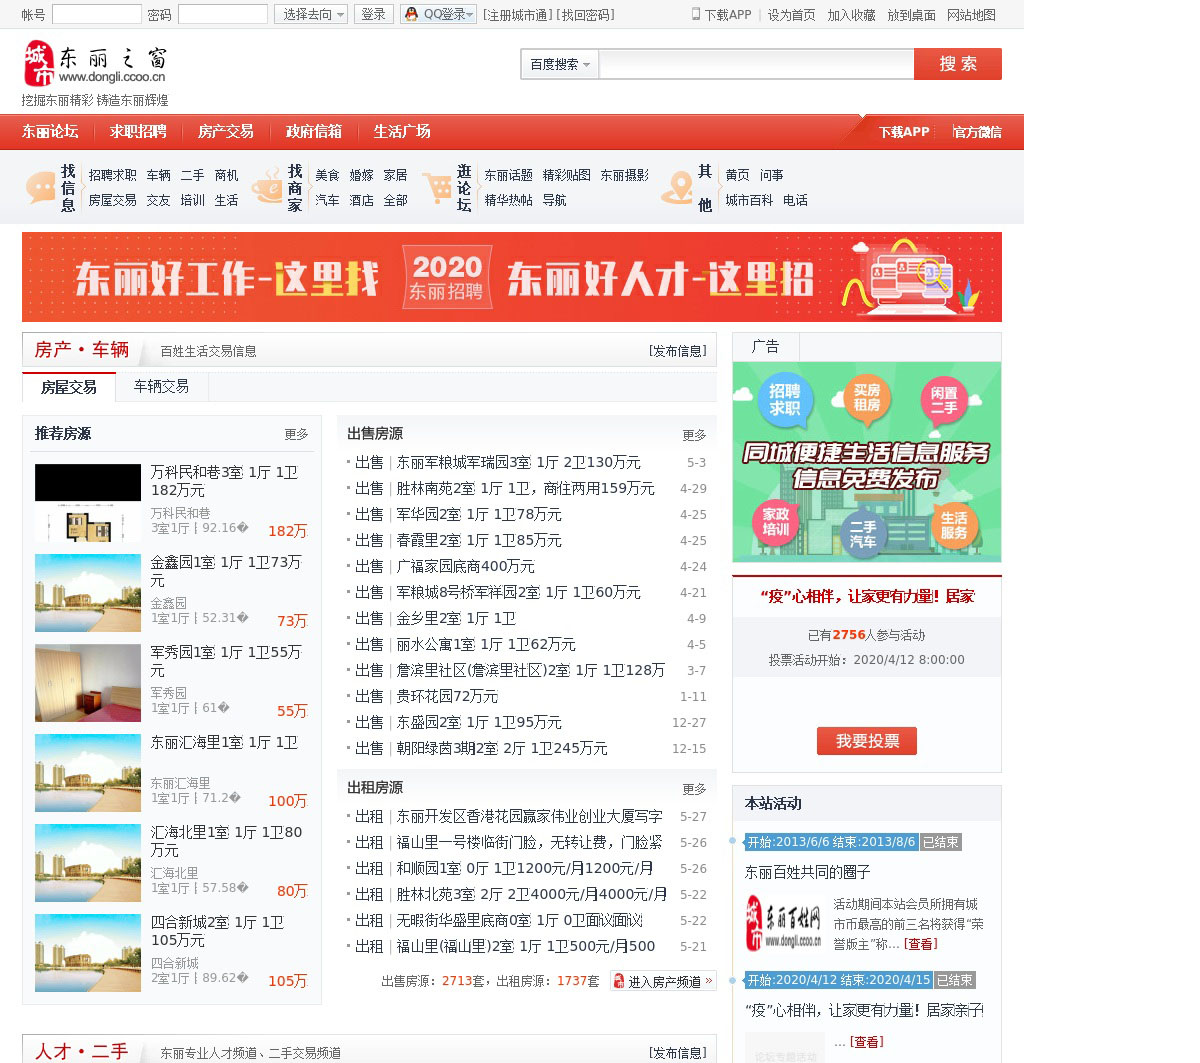Screen dimensions: 1200x1063
Task: Open the 百度搜索 search engine dropdown
Action: 560,64
